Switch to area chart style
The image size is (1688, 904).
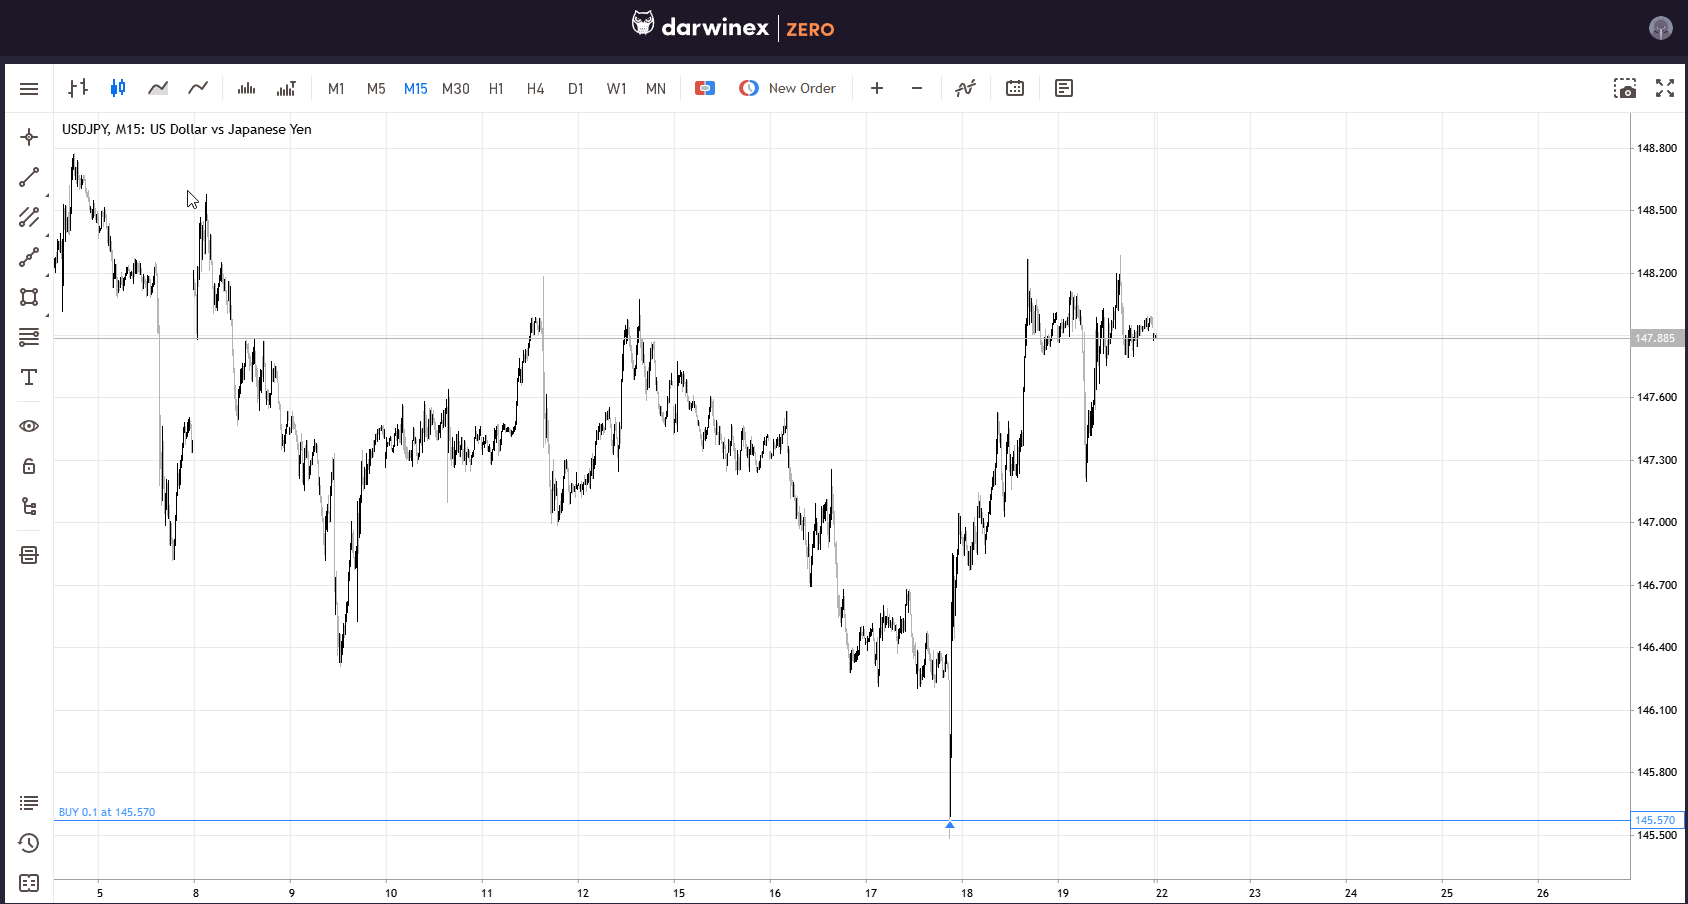(158, 88)
